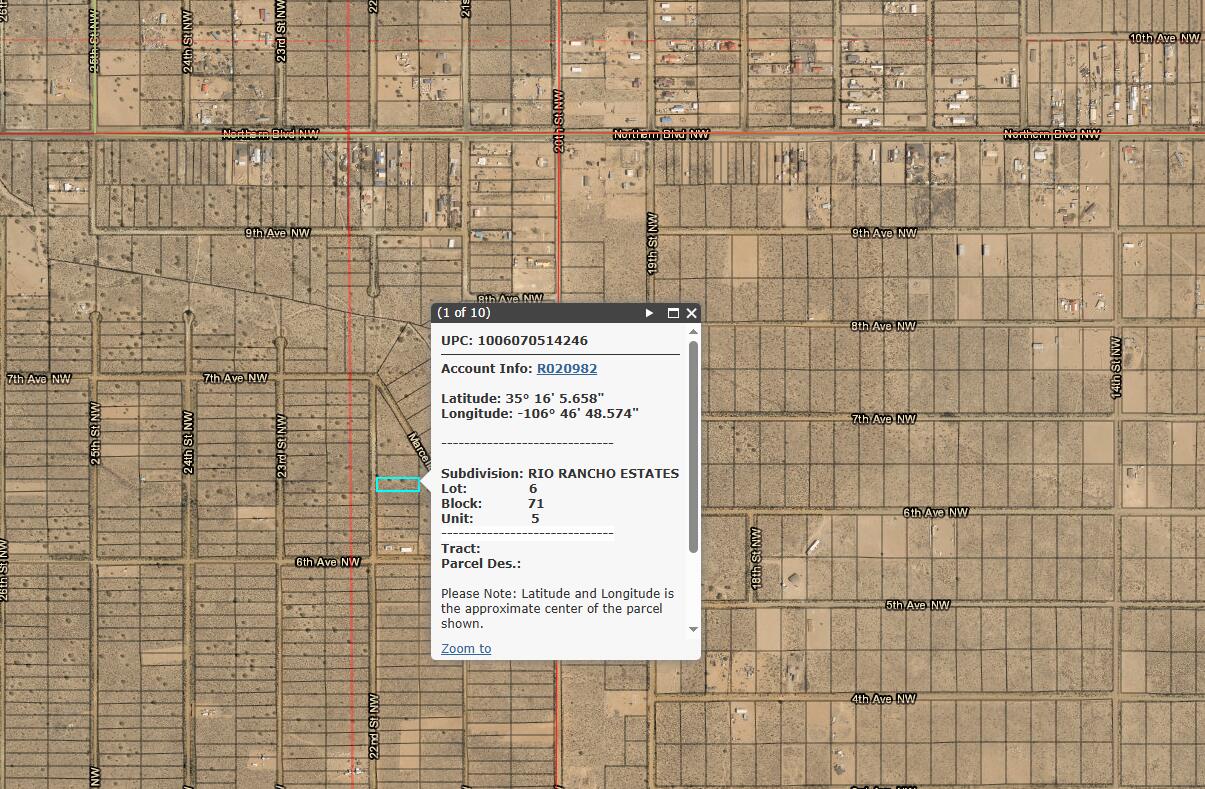Close the parcel info popup
The width and height of the screenshot is (1205, 789).
(690, 313)
